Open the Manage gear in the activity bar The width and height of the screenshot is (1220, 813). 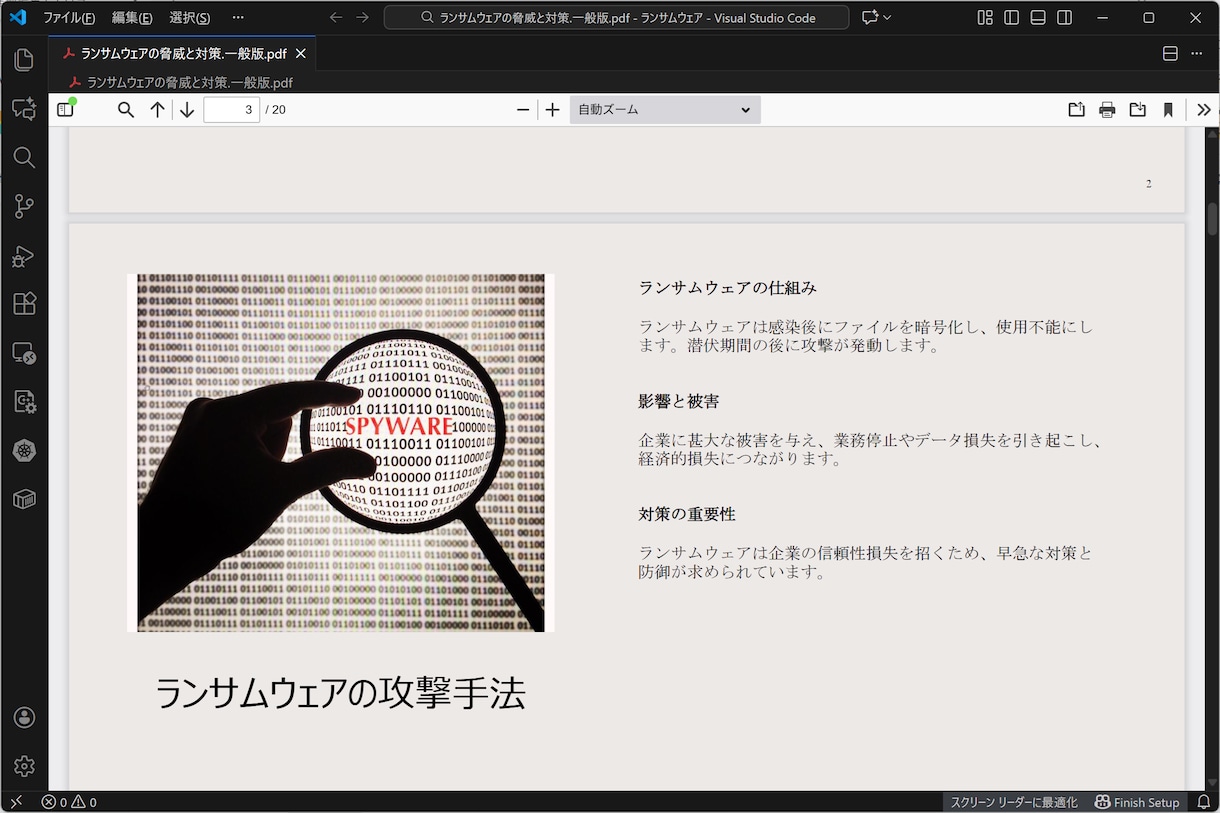24,766
